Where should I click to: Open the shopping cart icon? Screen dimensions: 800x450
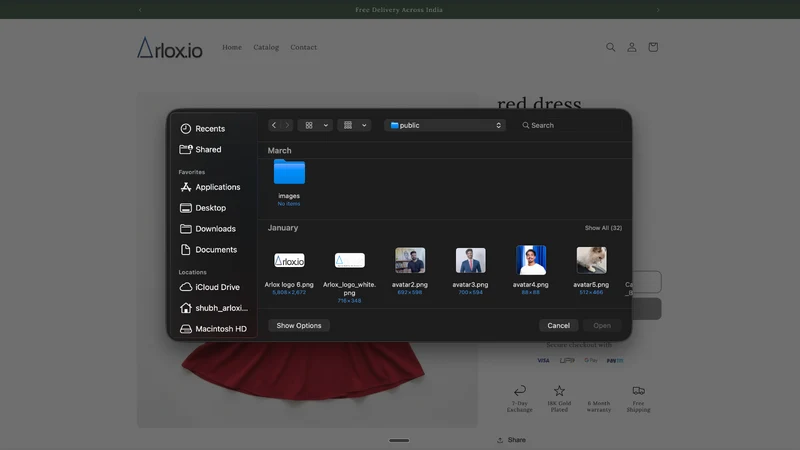[x=653, y=47]
